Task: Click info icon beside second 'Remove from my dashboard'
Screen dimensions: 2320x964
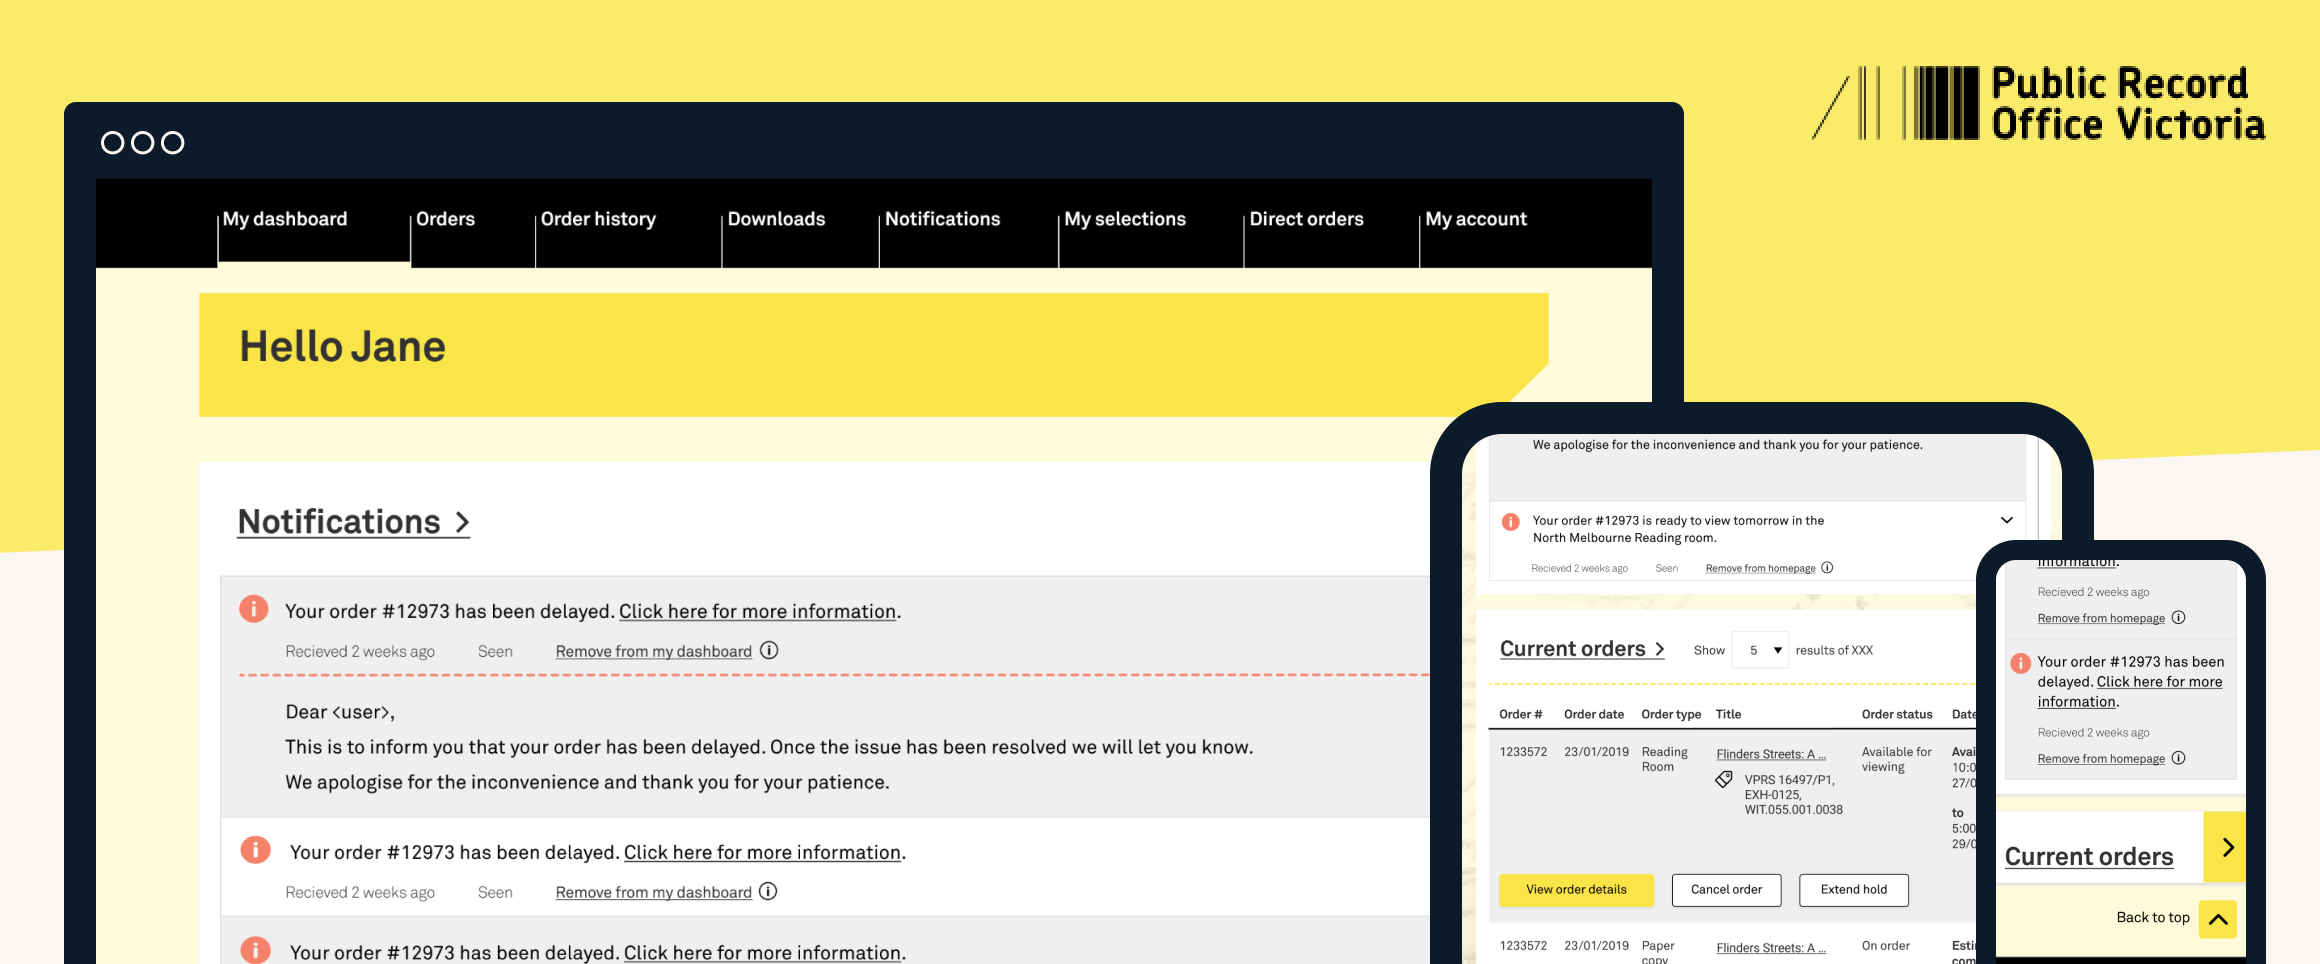Action: tap(768, 891)
